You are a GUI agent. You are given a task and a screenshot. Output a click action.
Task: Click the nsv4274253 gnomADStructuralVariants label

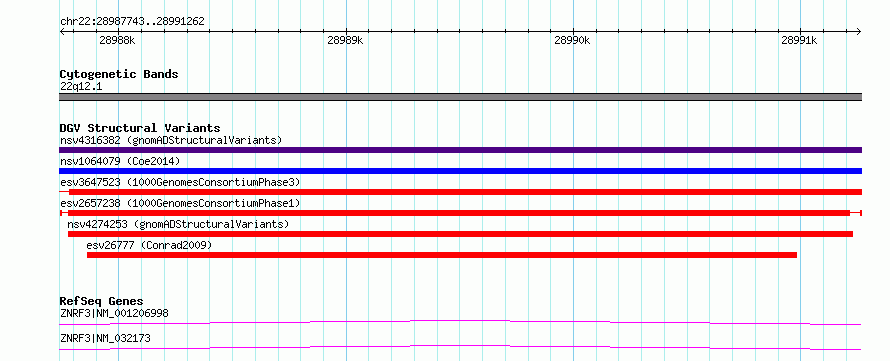tap(178, 224)
